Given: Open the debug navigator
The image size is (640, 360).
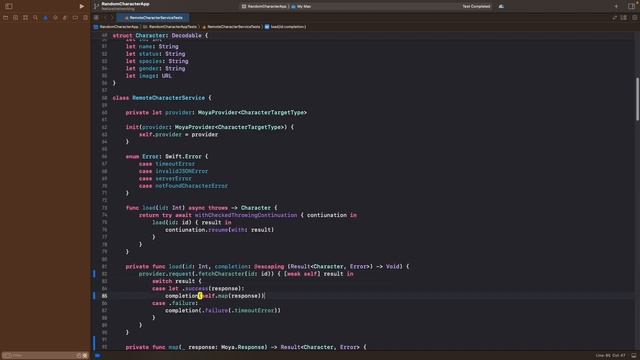Looking at the screenshot, I should point(65,18).
